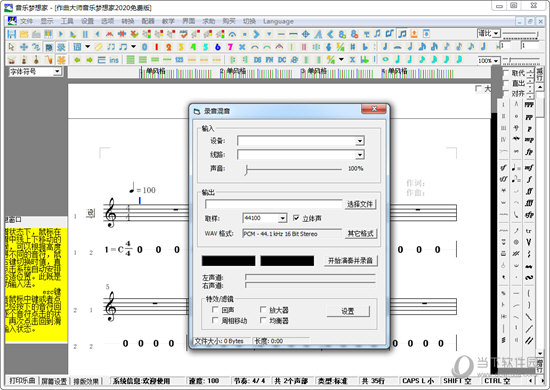Image resolution: width=550 pixels, height=390 pixels.
Task: Toggle the 取代 checkbox in right panel
Action: [505, 73]
